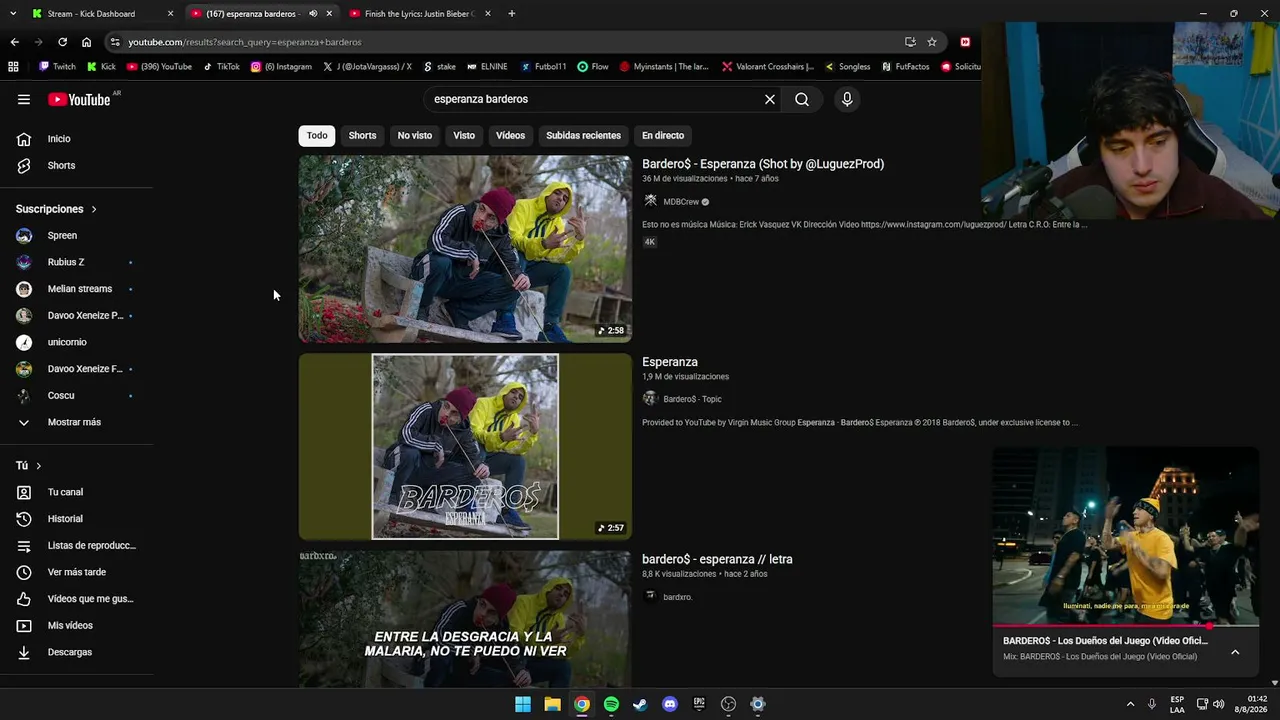
Task: Select the Todo filter chip
Action: coord(317,135)
